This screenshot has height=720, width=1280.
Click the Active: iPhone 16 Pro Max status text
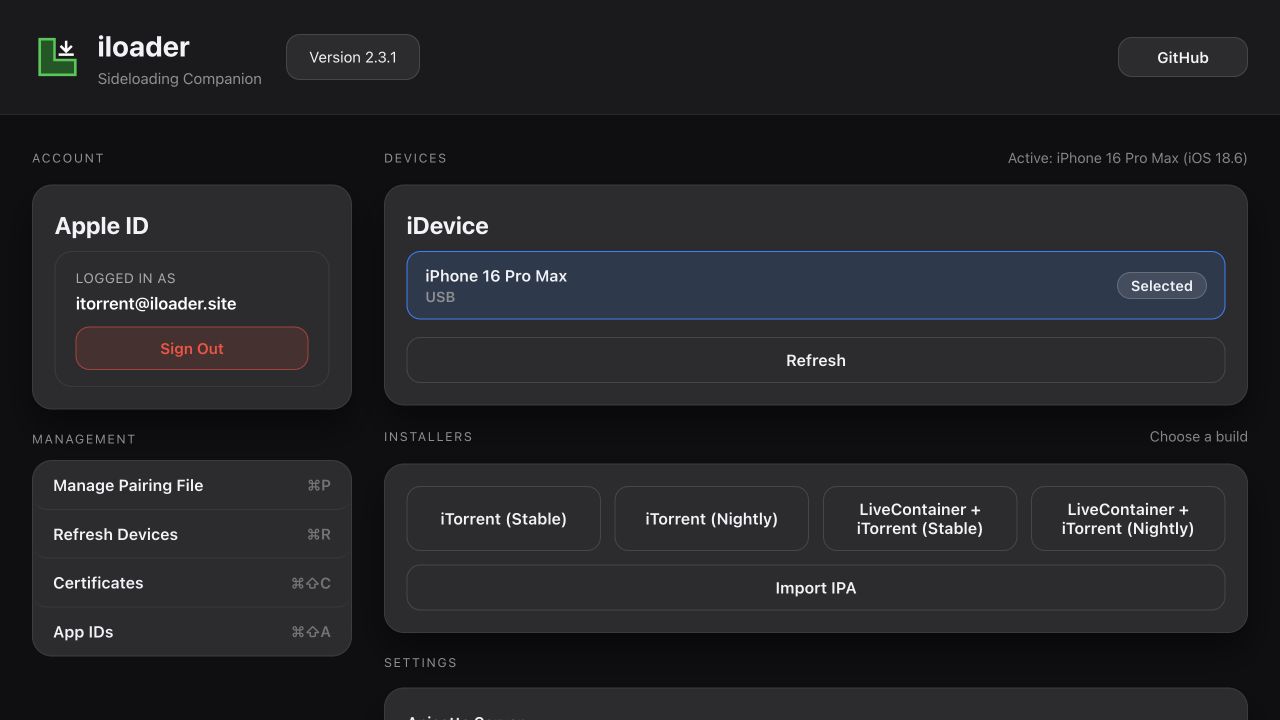1127,158
